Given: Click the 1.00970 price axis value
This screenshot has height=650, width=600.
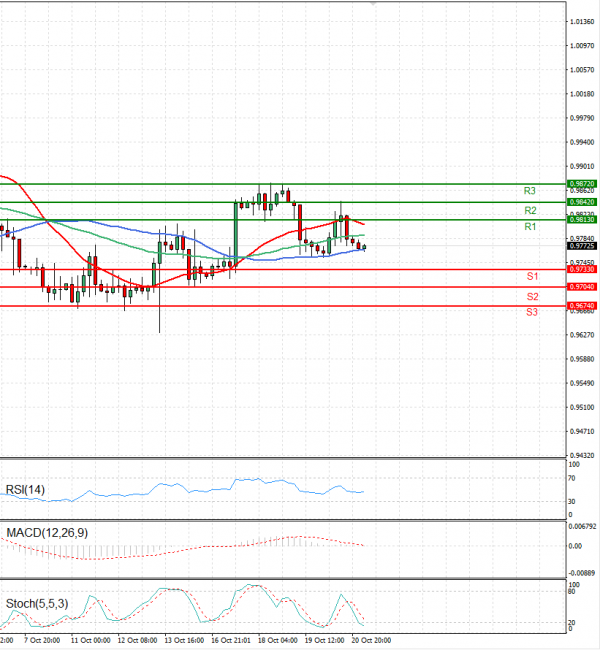Looking at the screenshot, I should 582,46.
